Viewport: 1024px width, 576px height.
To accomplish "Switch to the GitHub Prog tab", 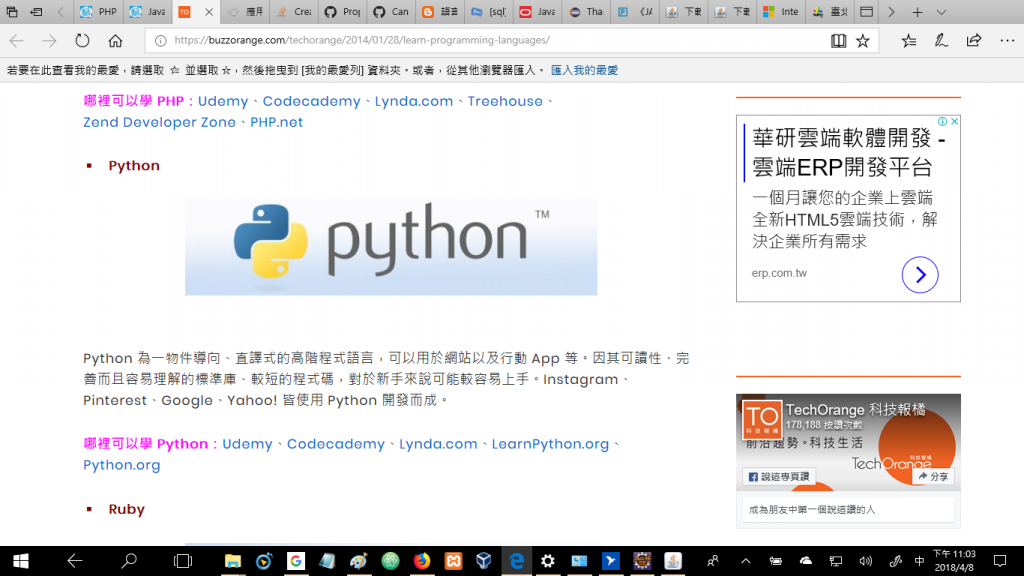I will point(343,12).
